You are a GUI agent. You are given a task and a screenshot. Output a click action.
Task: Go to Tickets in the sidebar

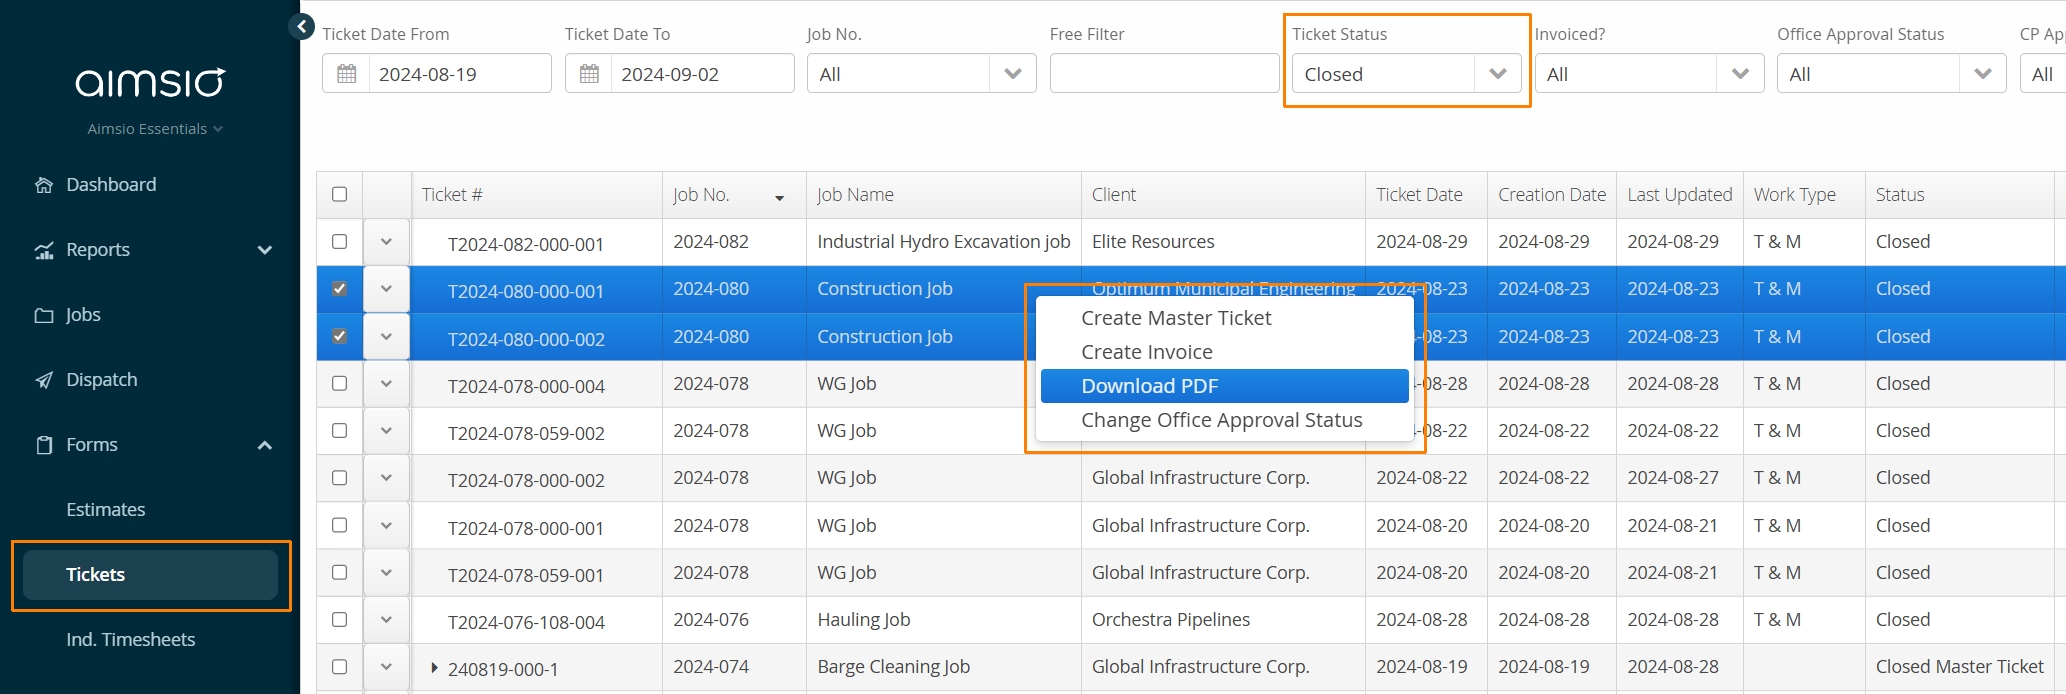[x=150, y=575]
